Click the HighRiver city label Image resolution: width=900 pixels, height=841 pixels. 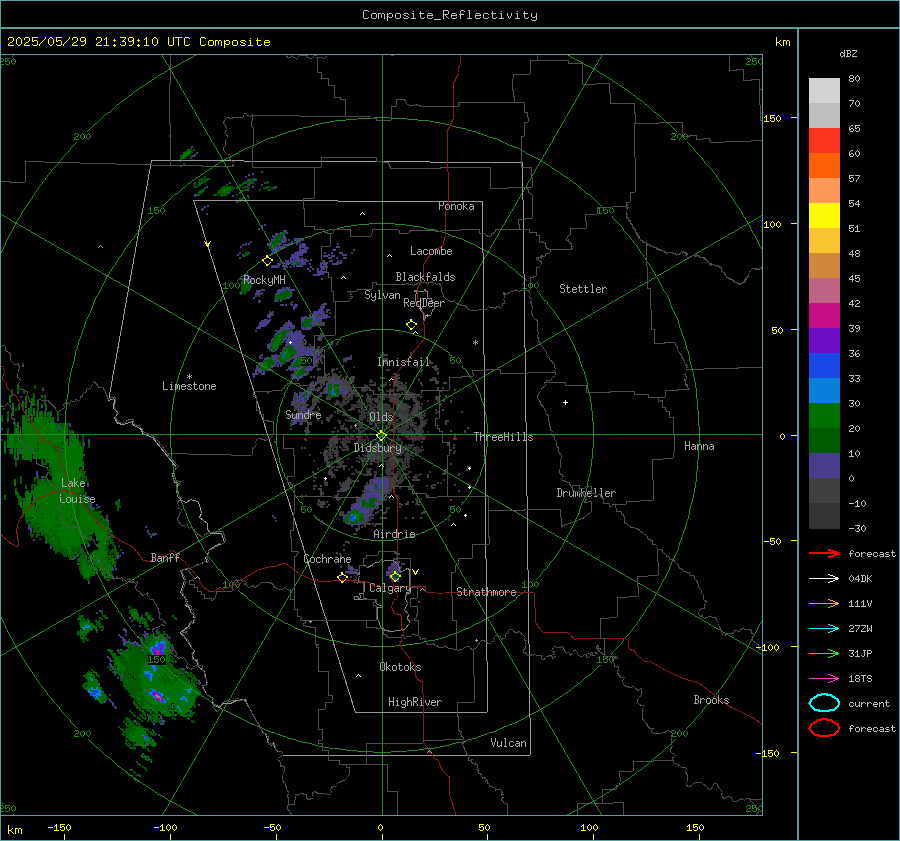415,702
